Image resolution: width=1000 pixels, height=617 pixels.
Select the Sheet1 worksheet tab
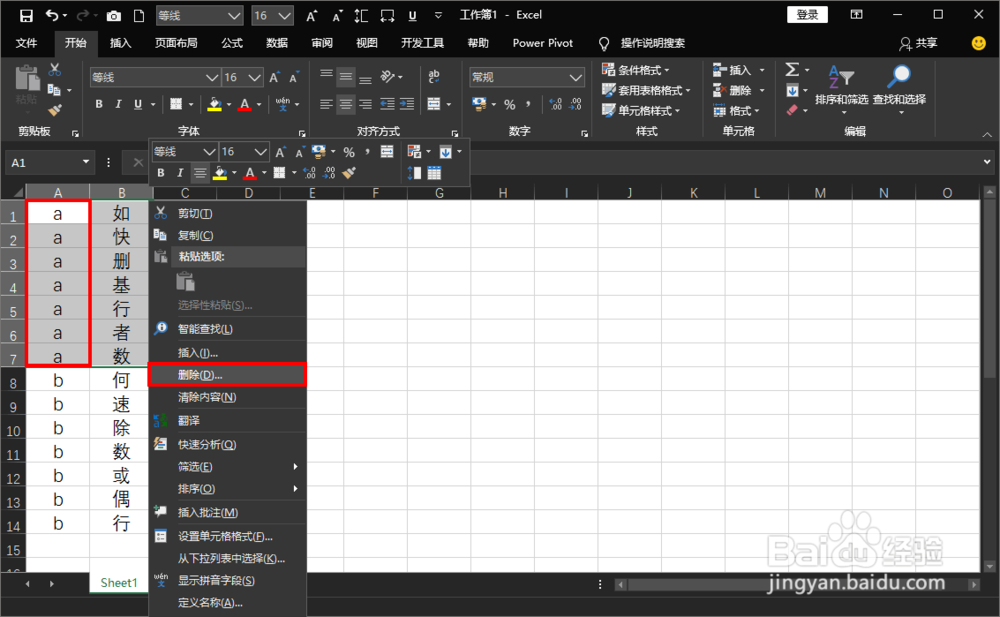(119, 583)
